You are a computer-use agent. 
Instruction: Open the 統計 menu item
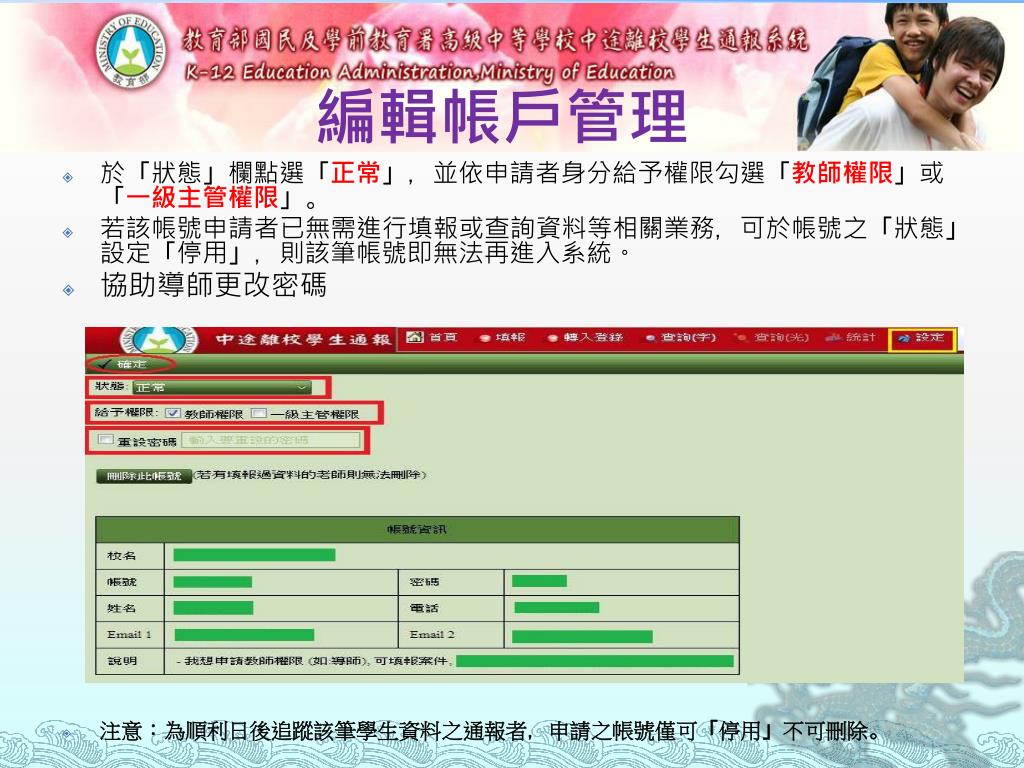click(x=850, y=338)
